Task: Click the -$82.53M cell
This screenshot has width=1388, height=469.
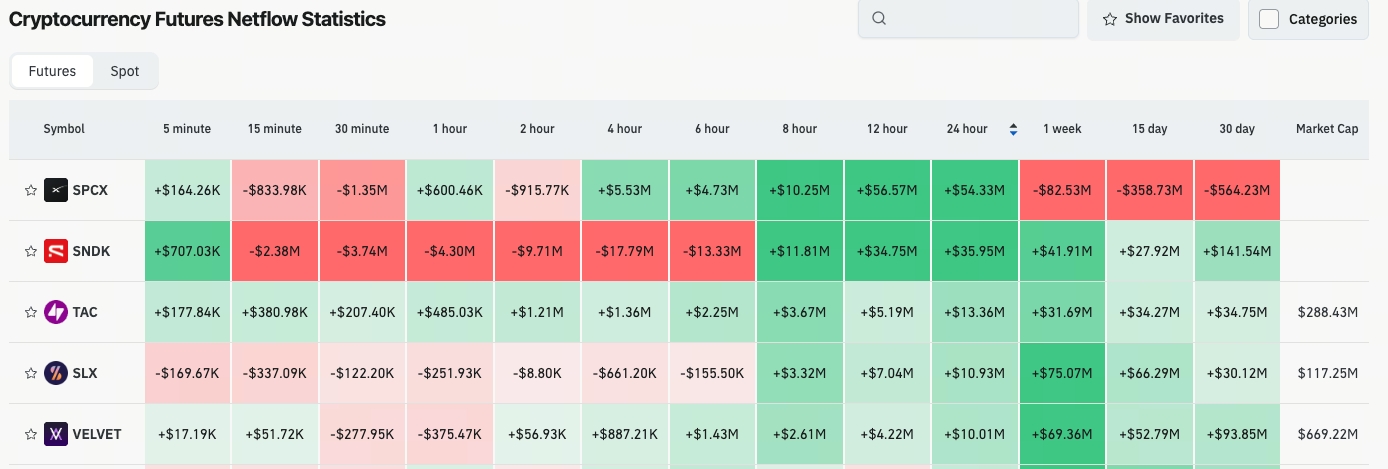Action: [1062, 190]
